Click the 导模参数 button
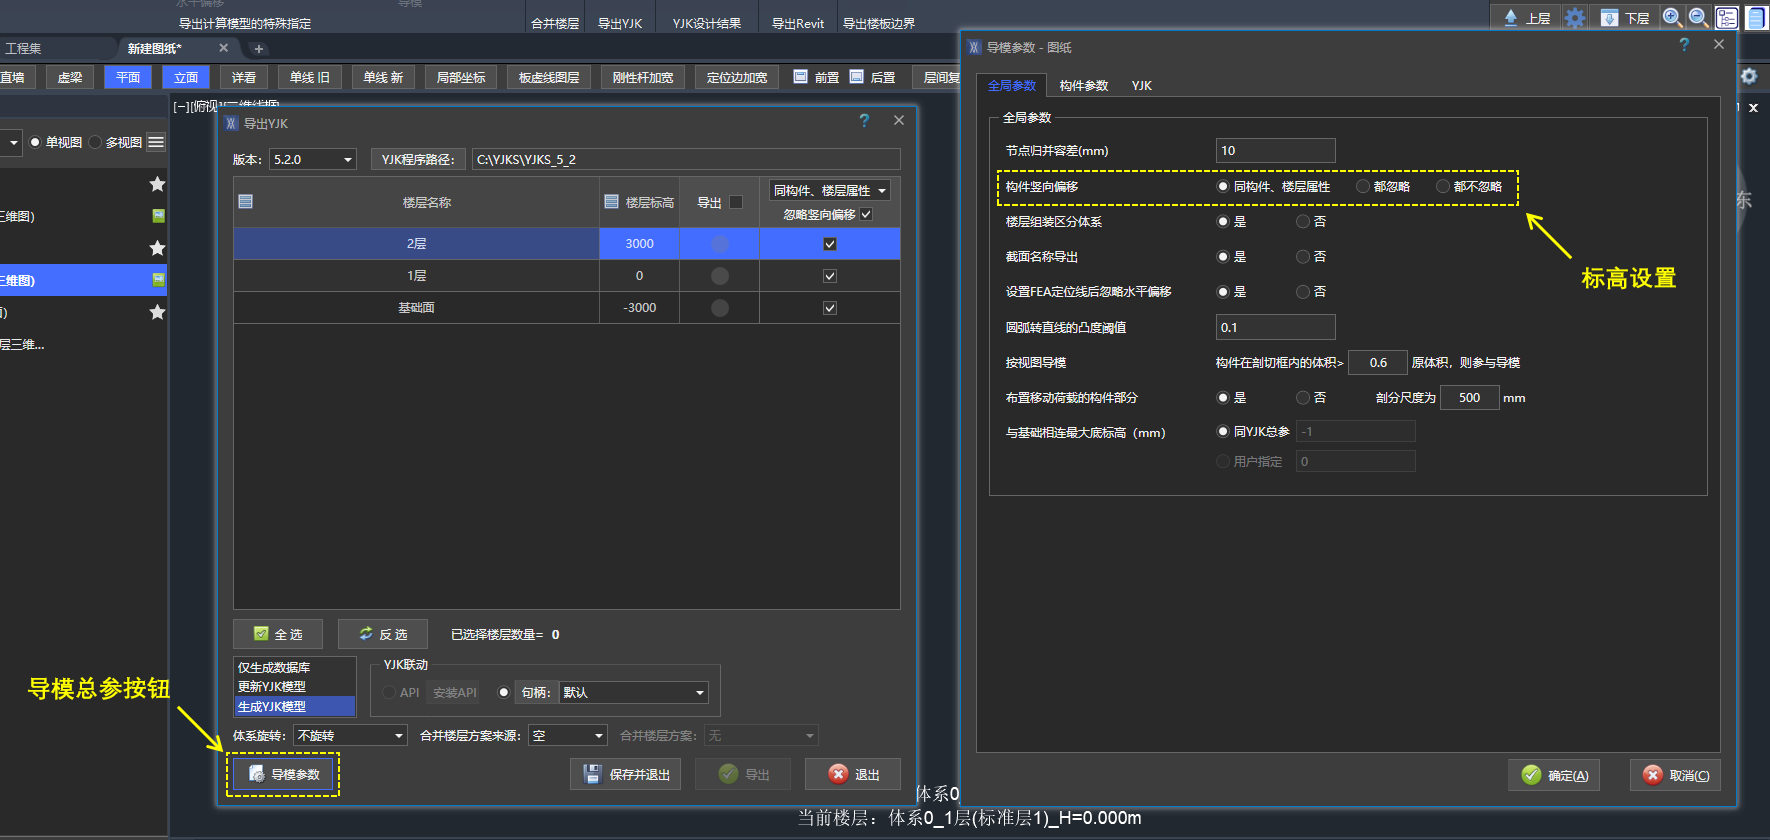This screenshot has height=840, width=1770. point(284,774)
